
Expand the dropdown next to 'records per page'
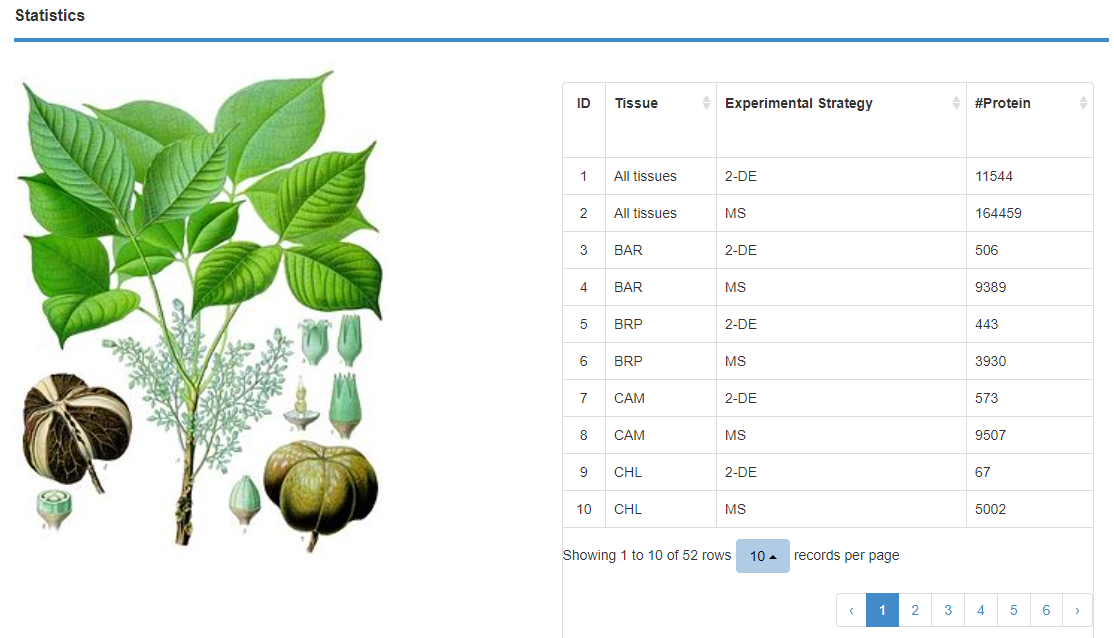coord(762,555)
